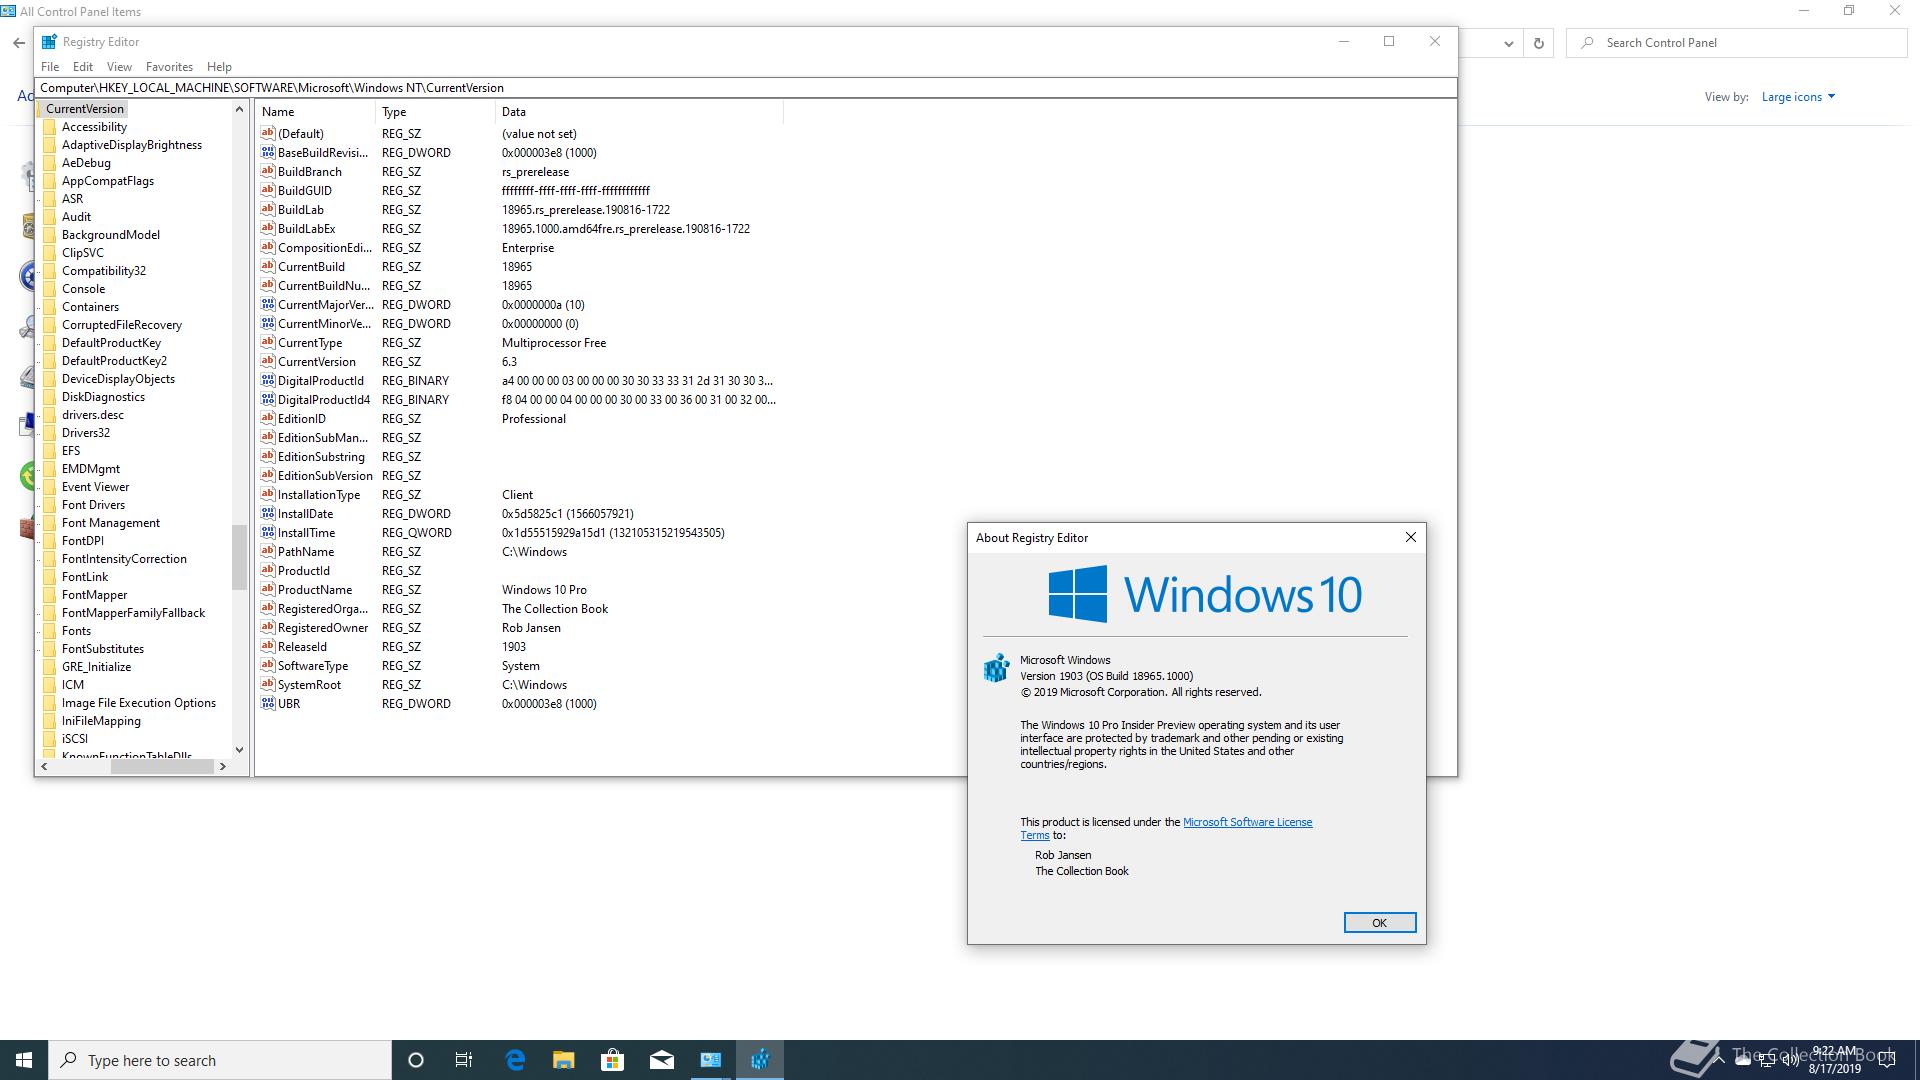Click the taskbar search box
Screen dimensions: 1920x1080
click(220, 1060)
